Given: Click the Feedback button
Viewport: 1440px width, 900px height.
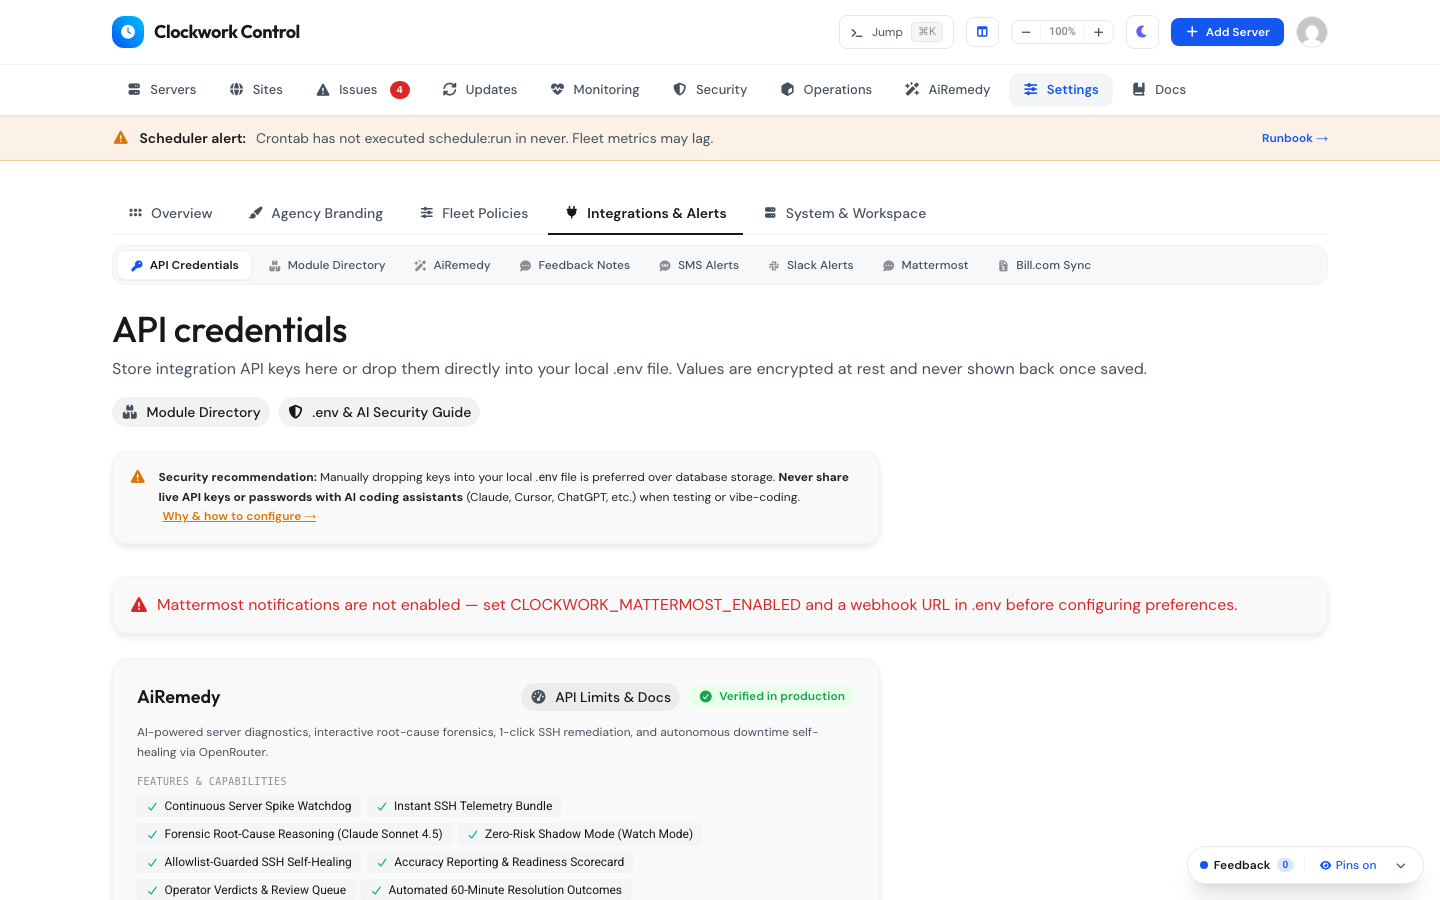Looking at the screenshot, I should pyautogui.click(x=1246, y=865).
